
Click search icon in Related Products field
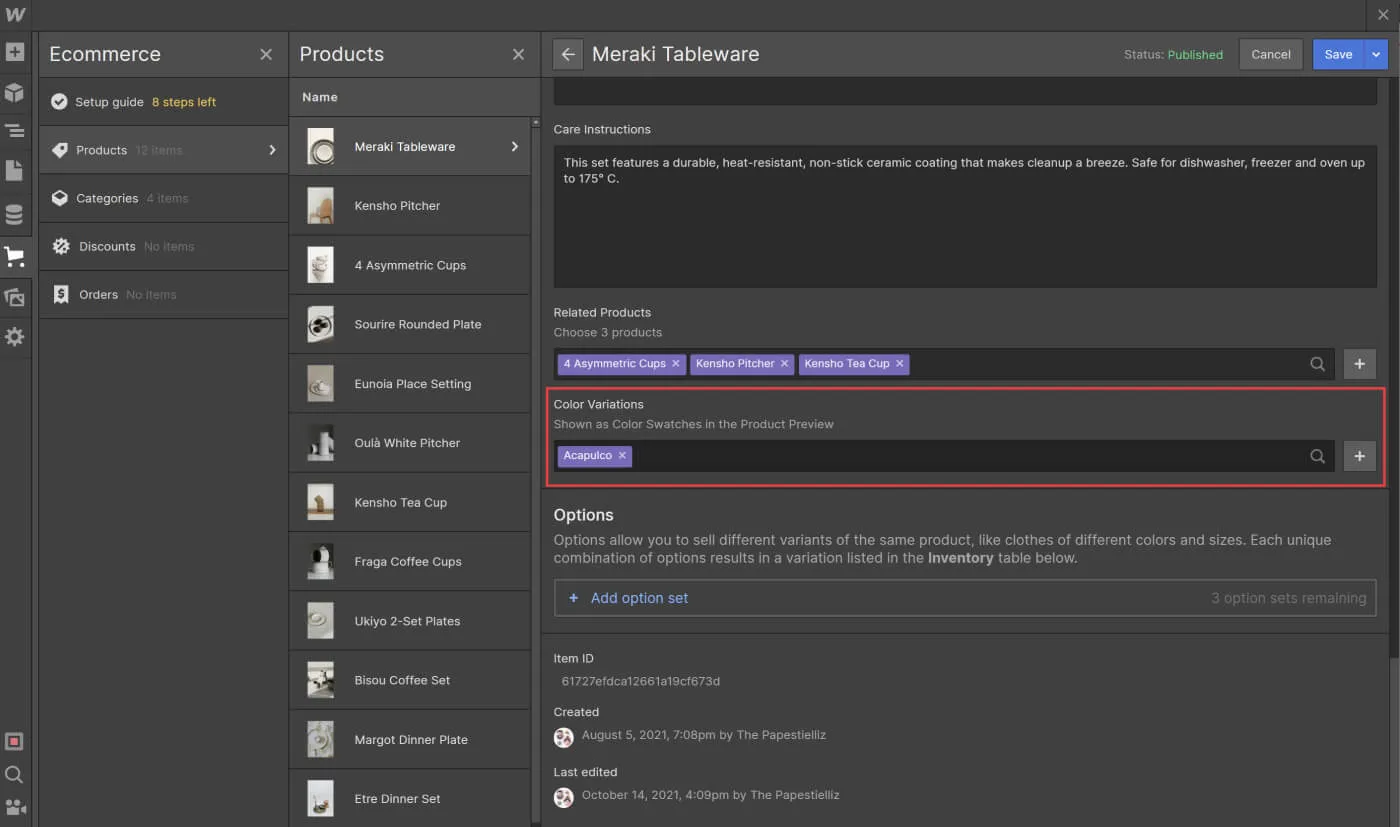tap(1318, 364)
